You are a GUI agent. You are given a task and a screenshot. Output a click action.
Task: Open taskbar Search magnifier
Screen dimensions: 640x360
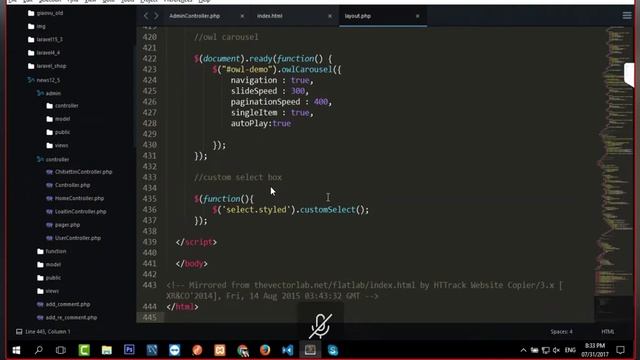(x=39, y=350)
